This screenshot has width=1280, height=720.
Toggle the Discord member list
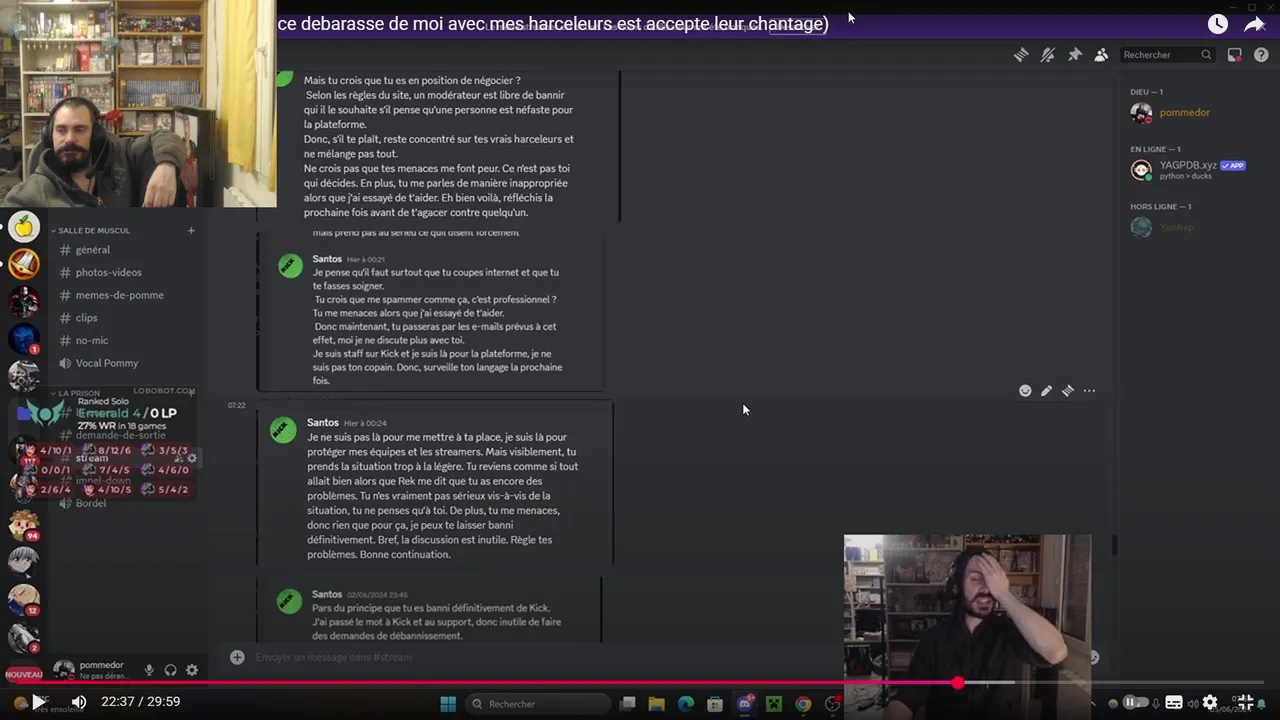(1101, 55)
